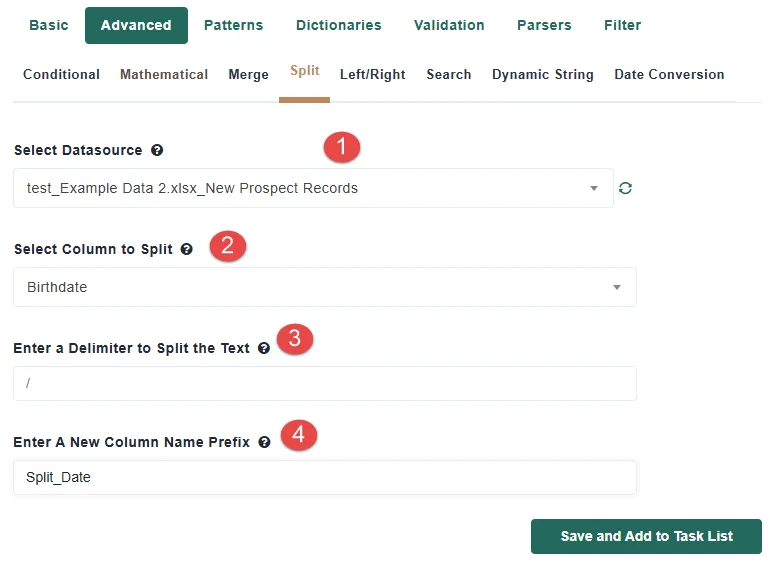Select the Conditional sub-tab
773x565 pixels.
(x=62, y=74)
